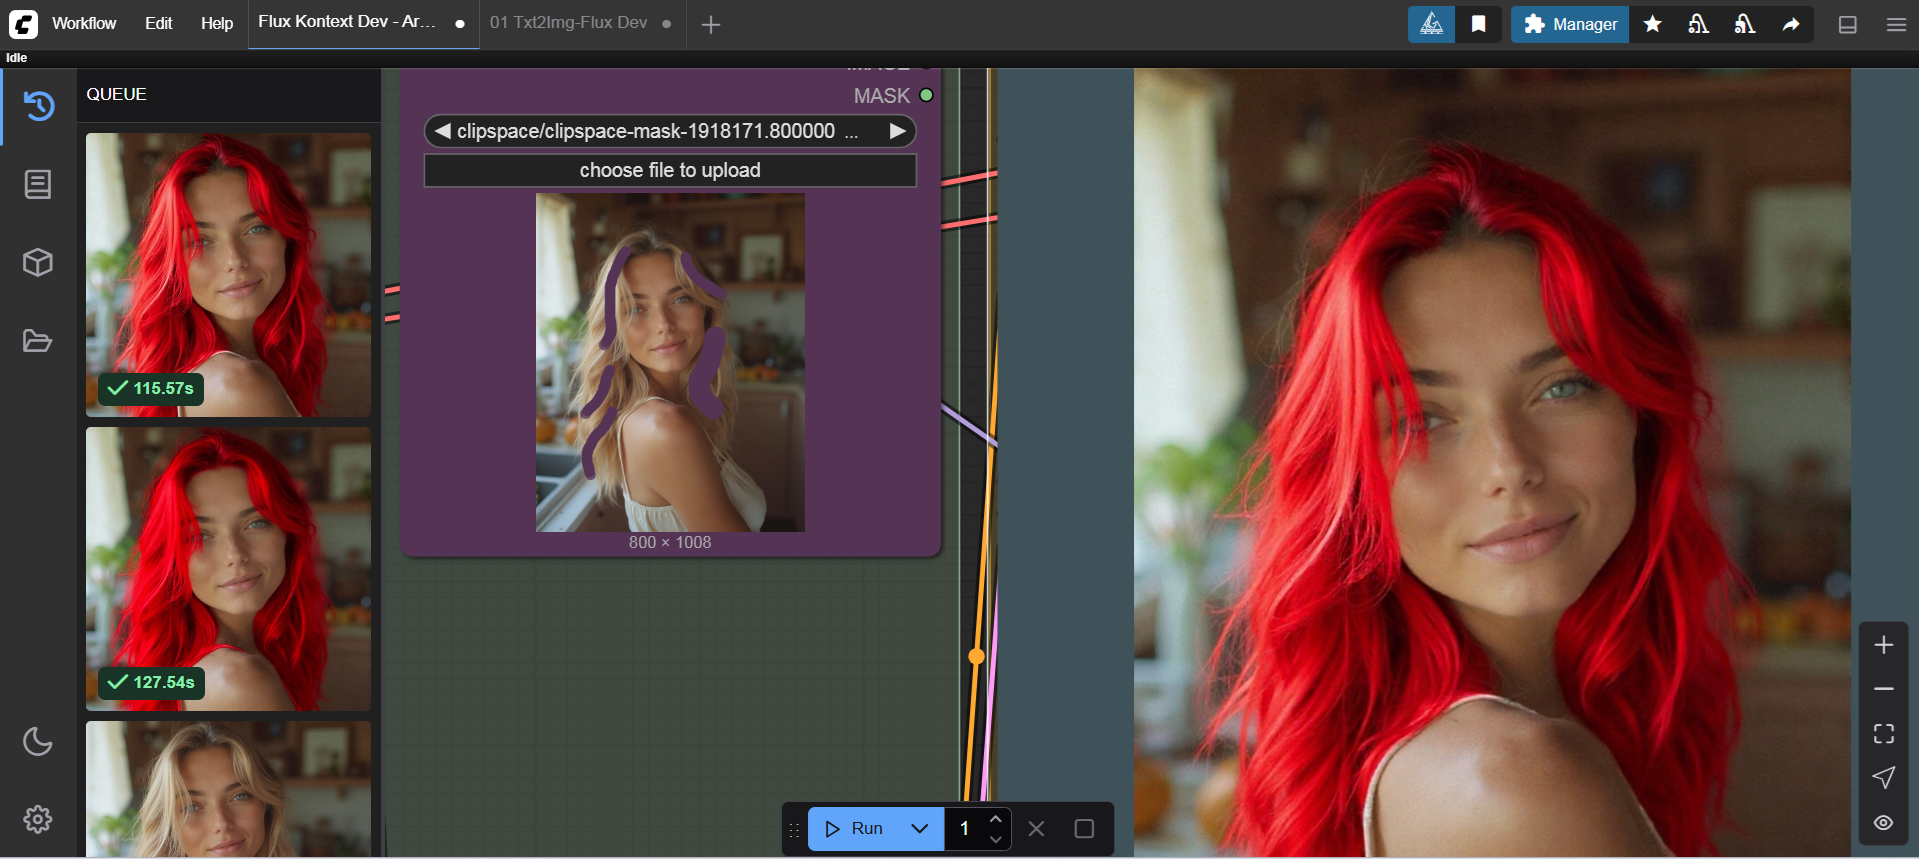Switch to the 01 Txt2Img-Flux Dev tab
This screenshot has height=859, width=1919.
tap(568, 23)
